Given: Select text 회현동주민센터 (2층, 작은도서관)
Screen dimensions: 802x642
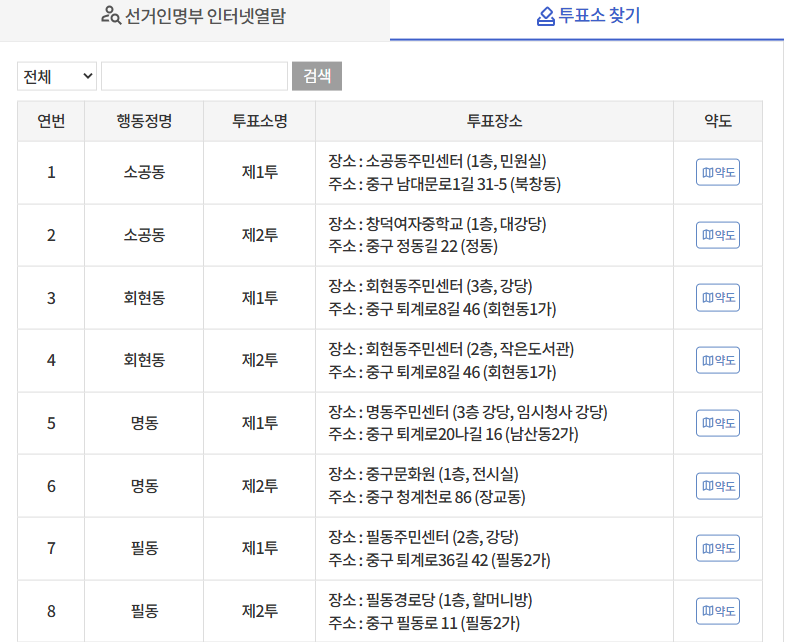Looking at the screenshot, I should pos(470,349).
